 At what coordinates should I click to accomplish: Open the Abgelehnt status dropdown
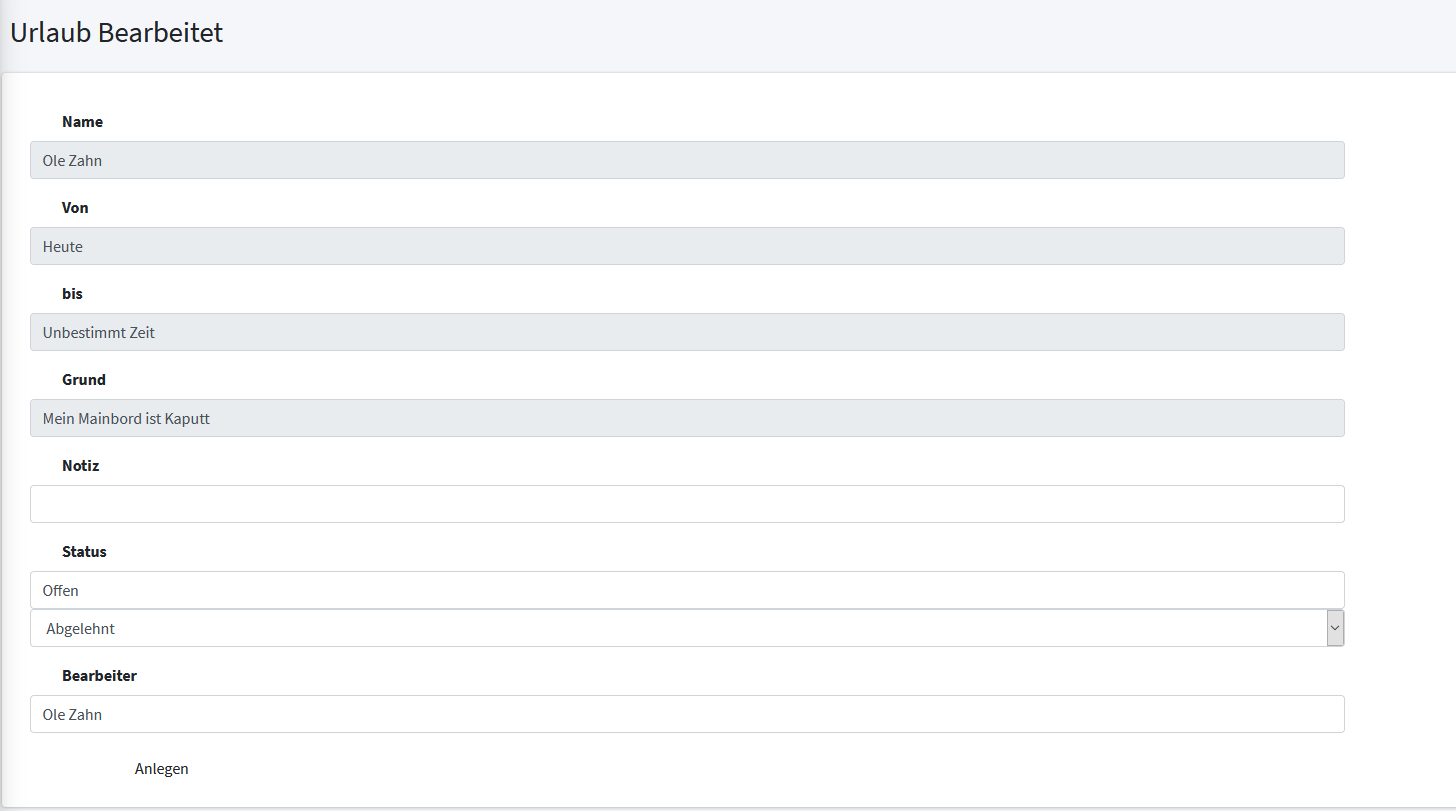coord(678,628)
